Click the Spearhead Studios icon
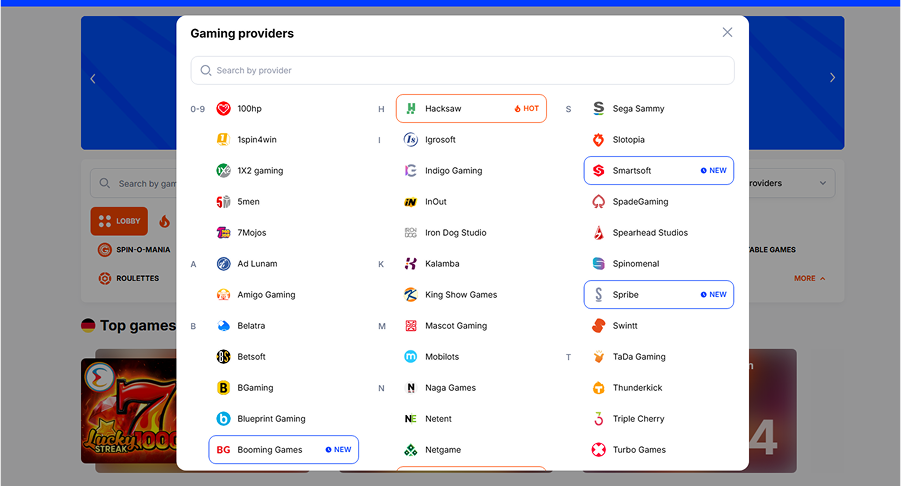 599,233
